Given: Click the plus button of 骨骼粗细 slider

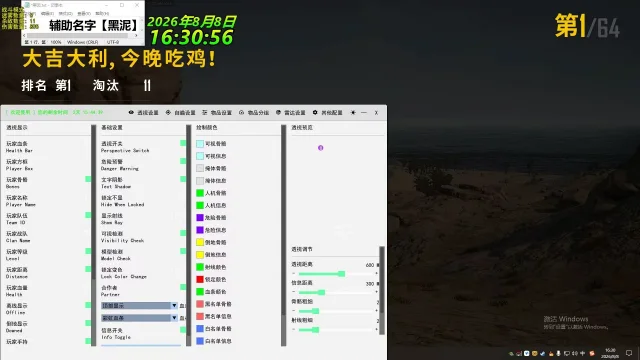Looking at the screenshot, I should [x=376, y=311].
